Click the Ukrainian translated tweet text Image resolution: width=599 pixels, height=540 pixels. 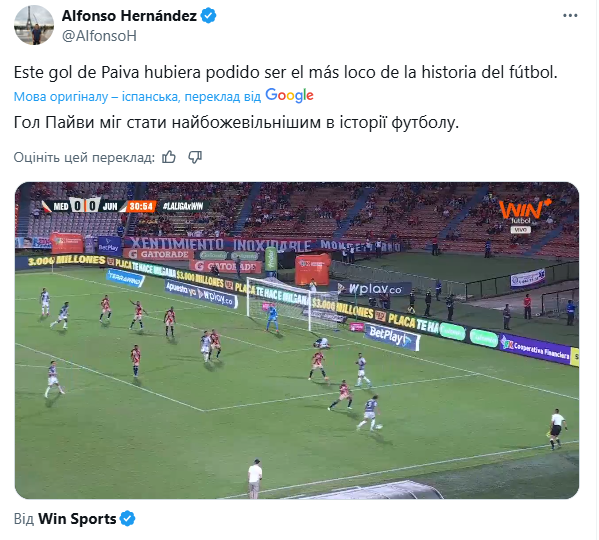pos(236,123)
